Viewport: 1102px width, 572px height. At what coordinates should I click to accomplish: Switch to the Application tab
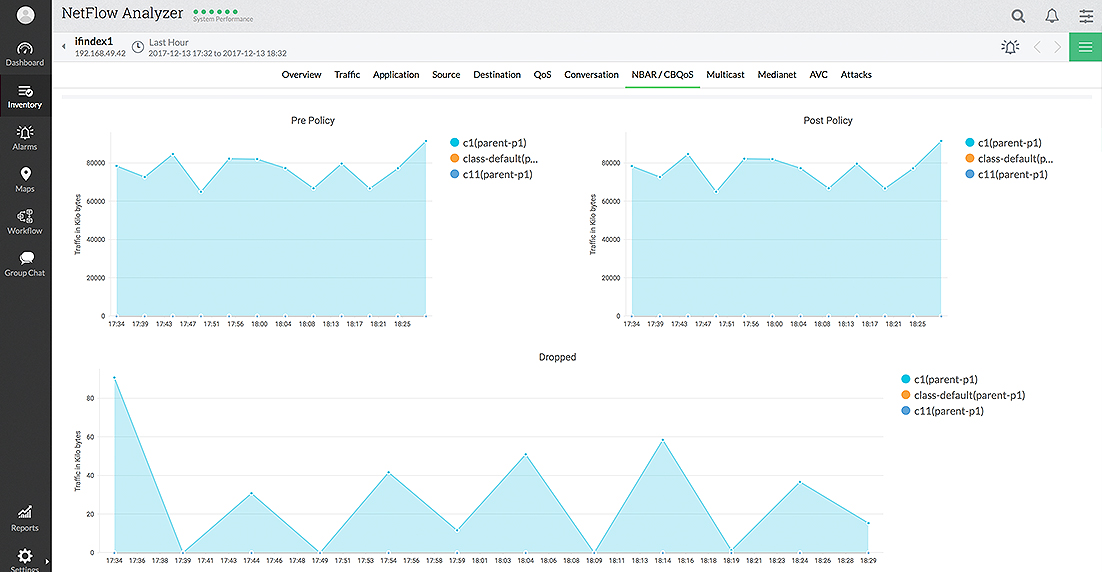pos(396,74)
